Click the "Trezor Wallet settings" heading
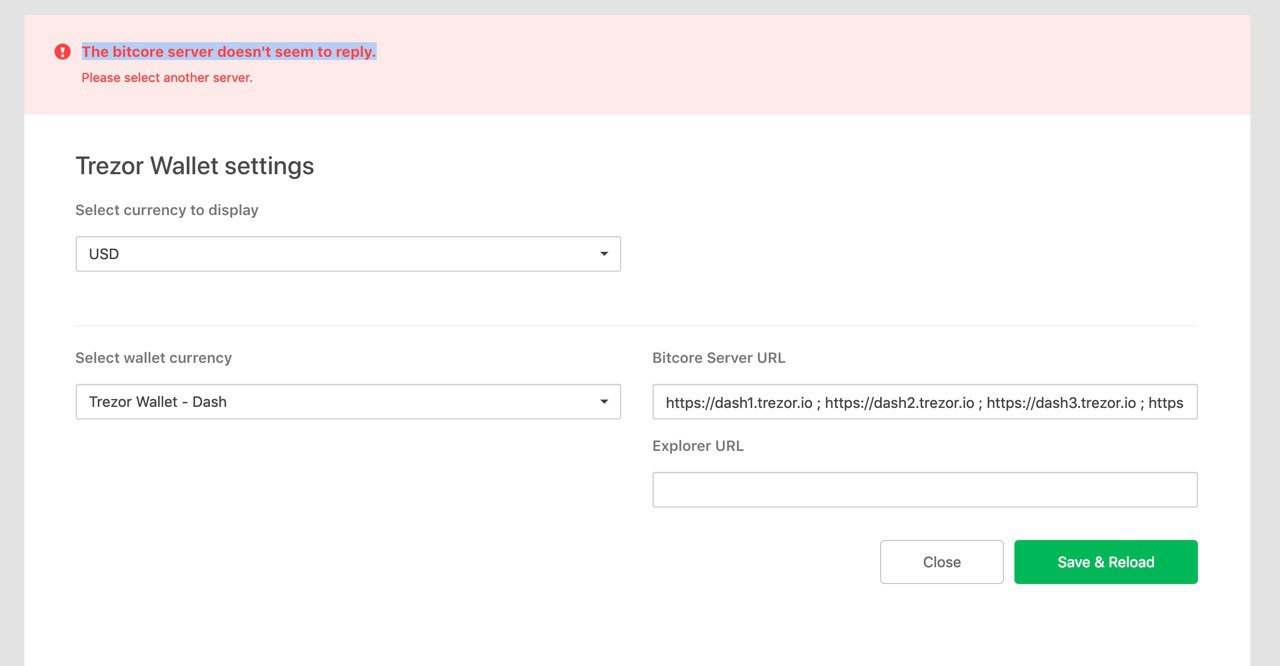Screen dimensions: 1280x666 (x=195, y=166)
